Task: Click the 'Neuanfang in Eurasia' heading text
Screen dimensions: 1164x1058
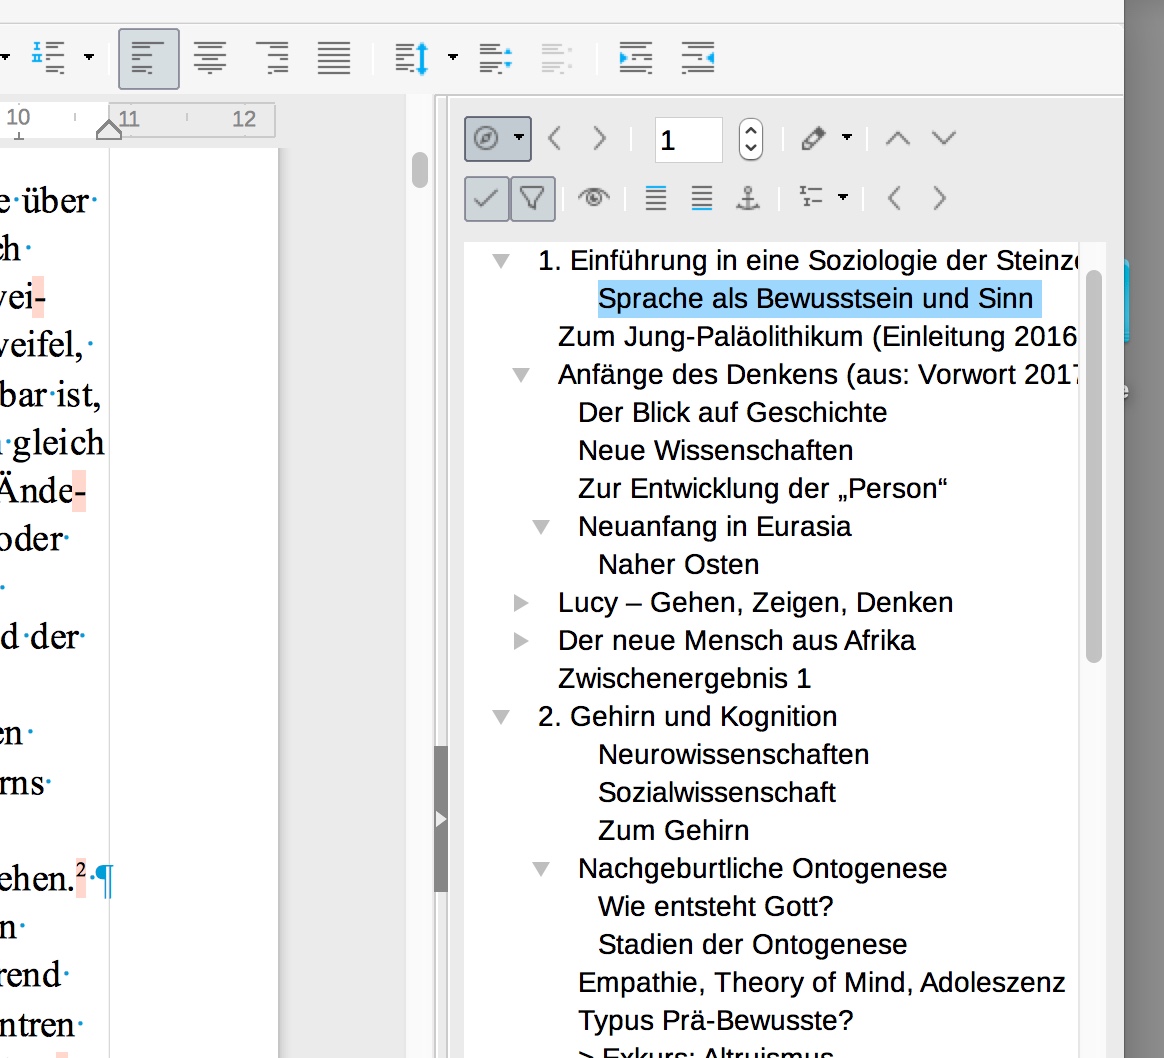Action: coord(715,526)
